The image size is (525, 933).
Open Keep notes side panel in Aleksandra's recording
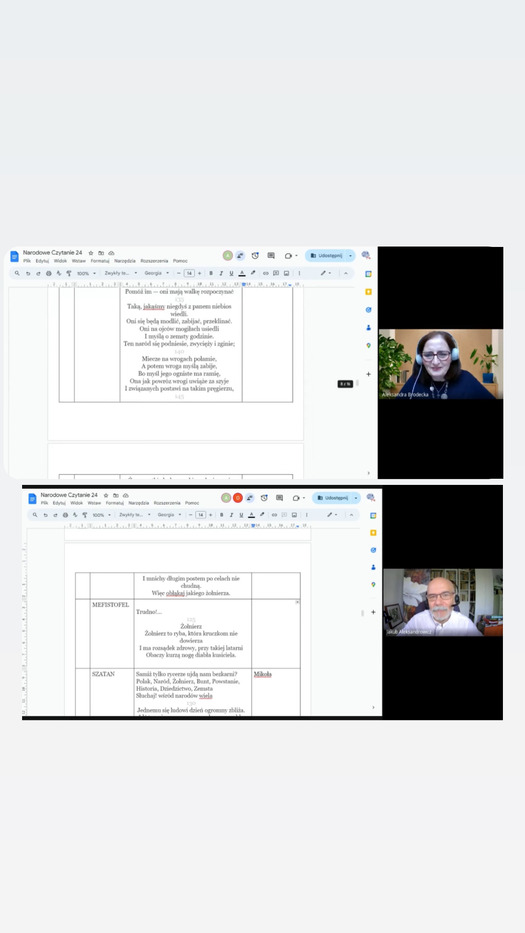pos(368,292)
